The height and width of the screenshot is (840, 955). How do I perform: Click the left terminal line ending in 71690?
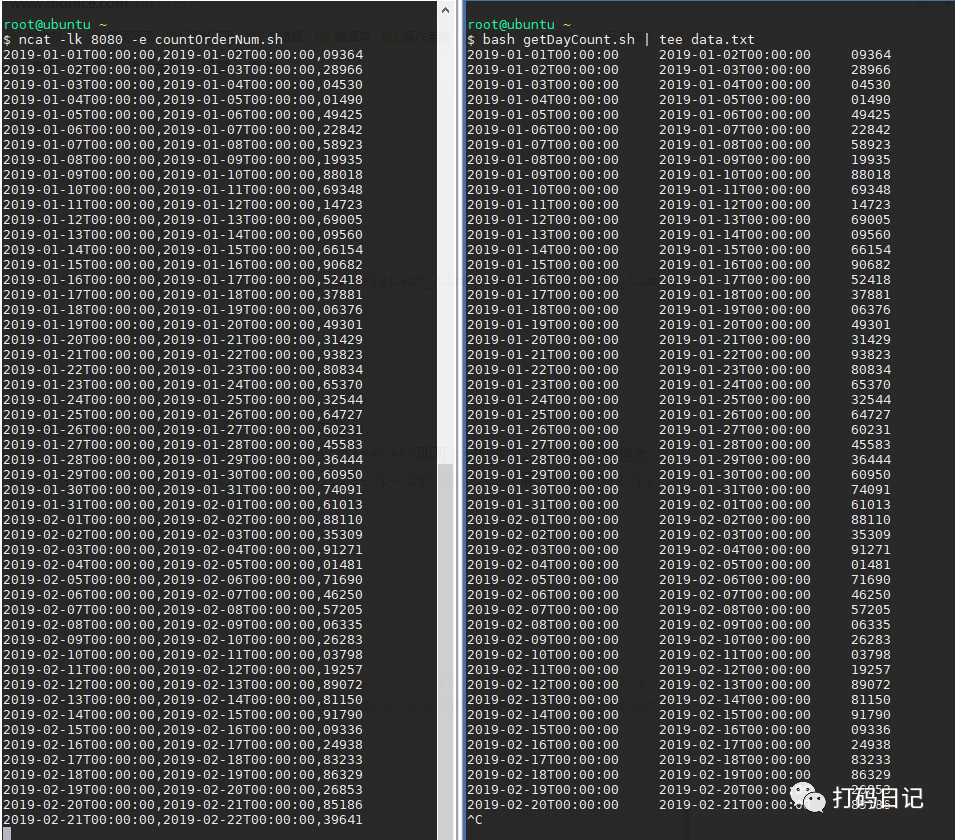183,580
